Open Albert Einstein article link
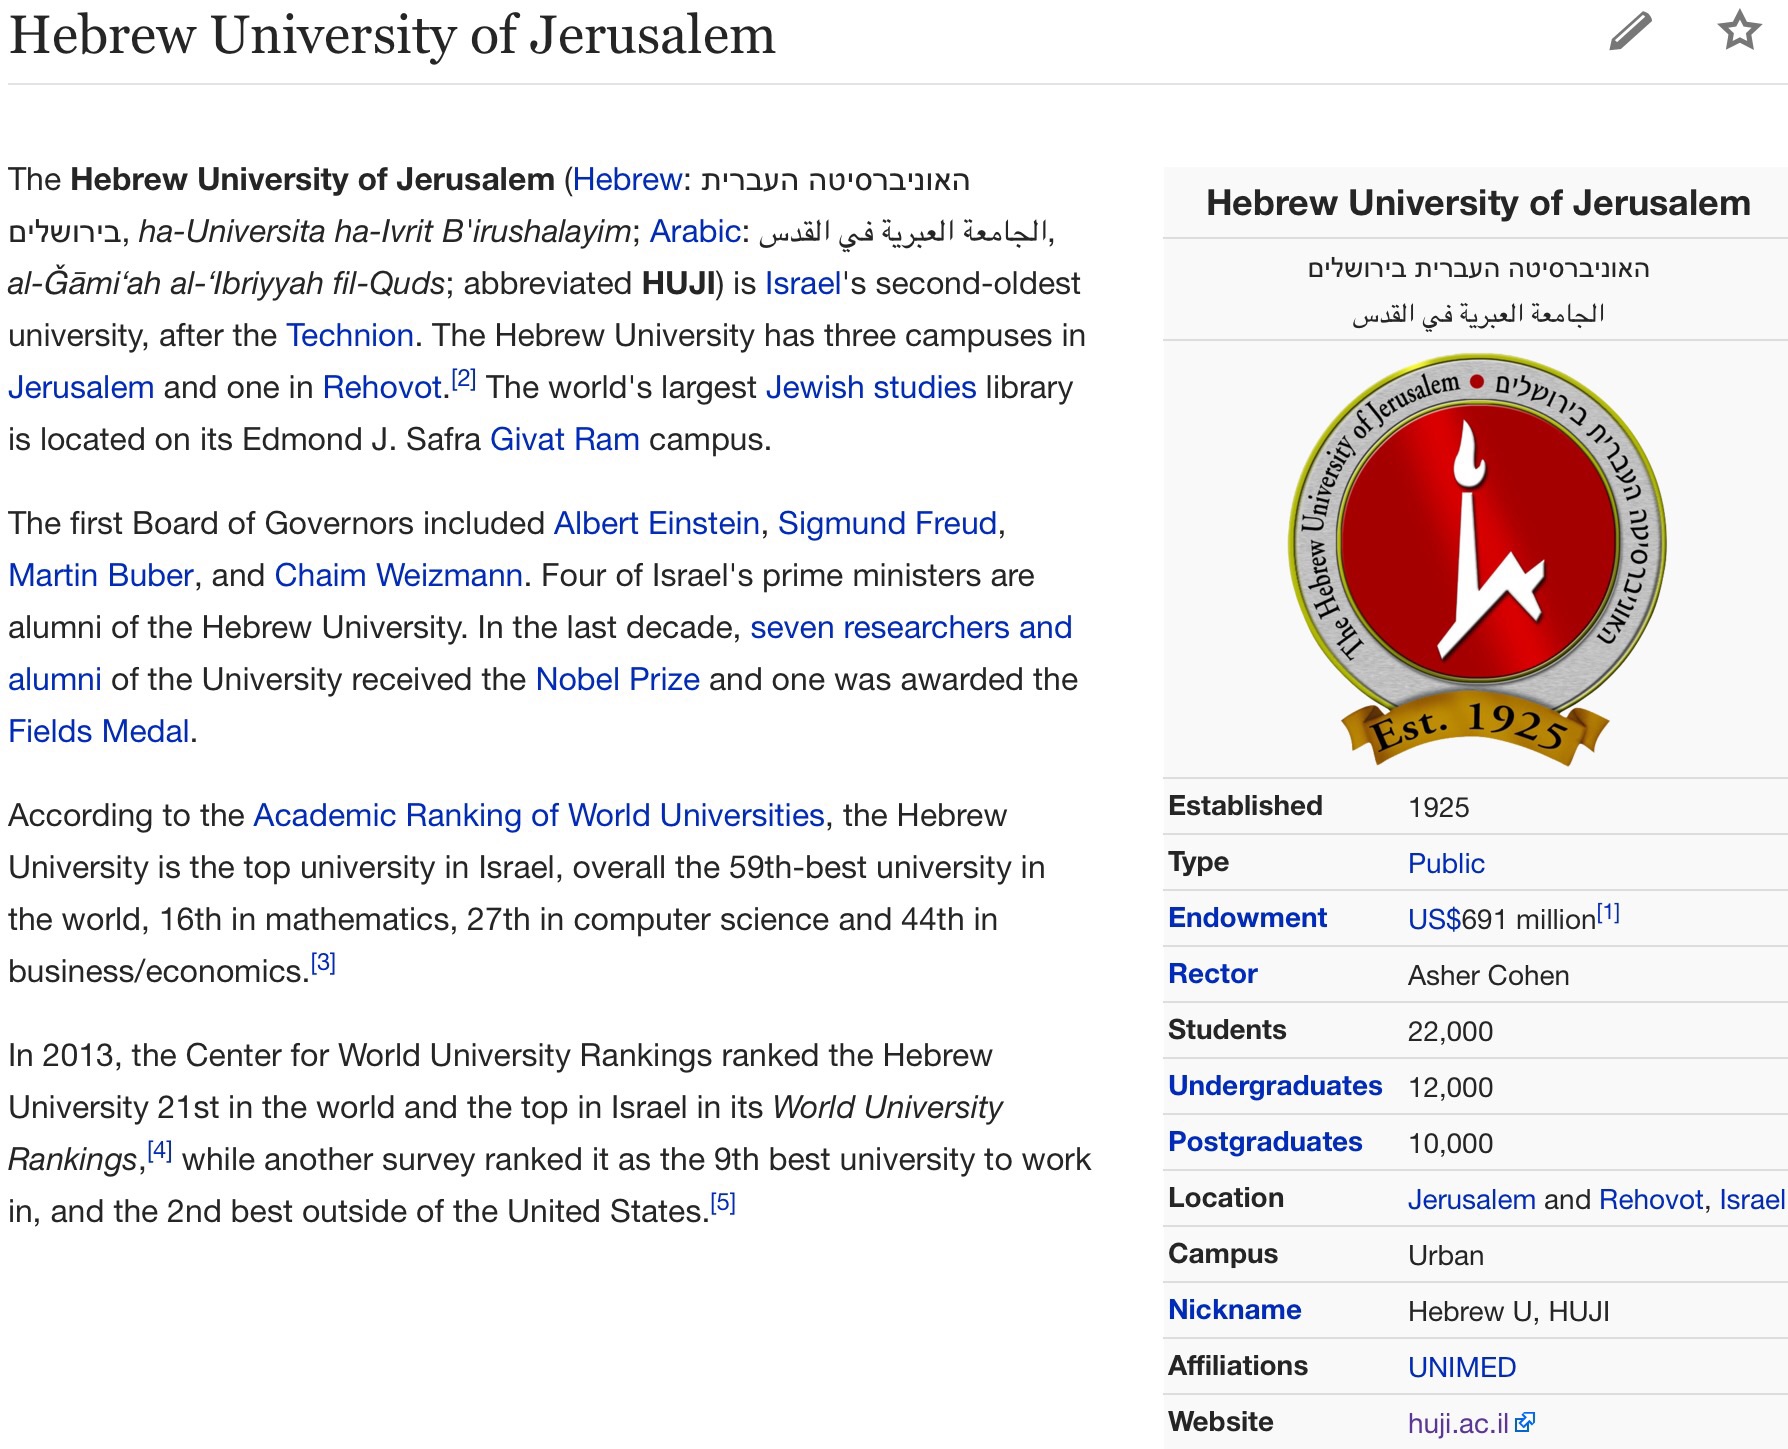 click(x=657, y=523)
